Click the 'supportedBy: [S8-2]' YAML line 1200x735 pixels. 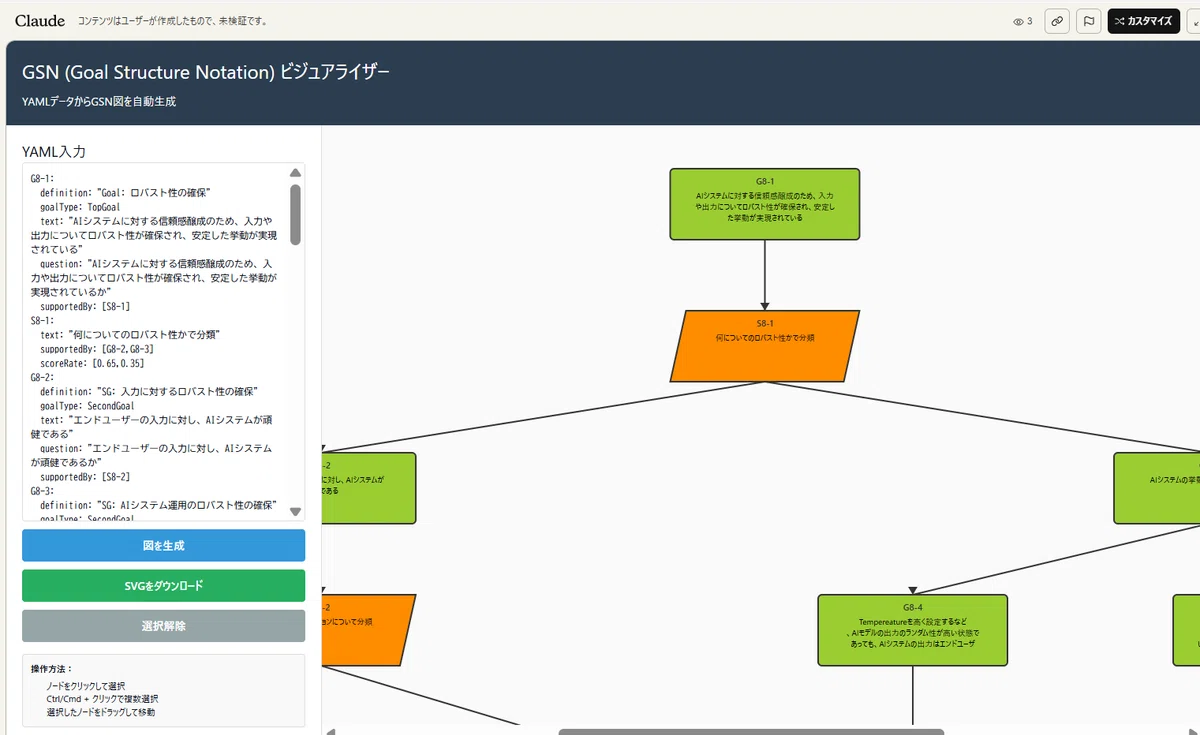85,477
